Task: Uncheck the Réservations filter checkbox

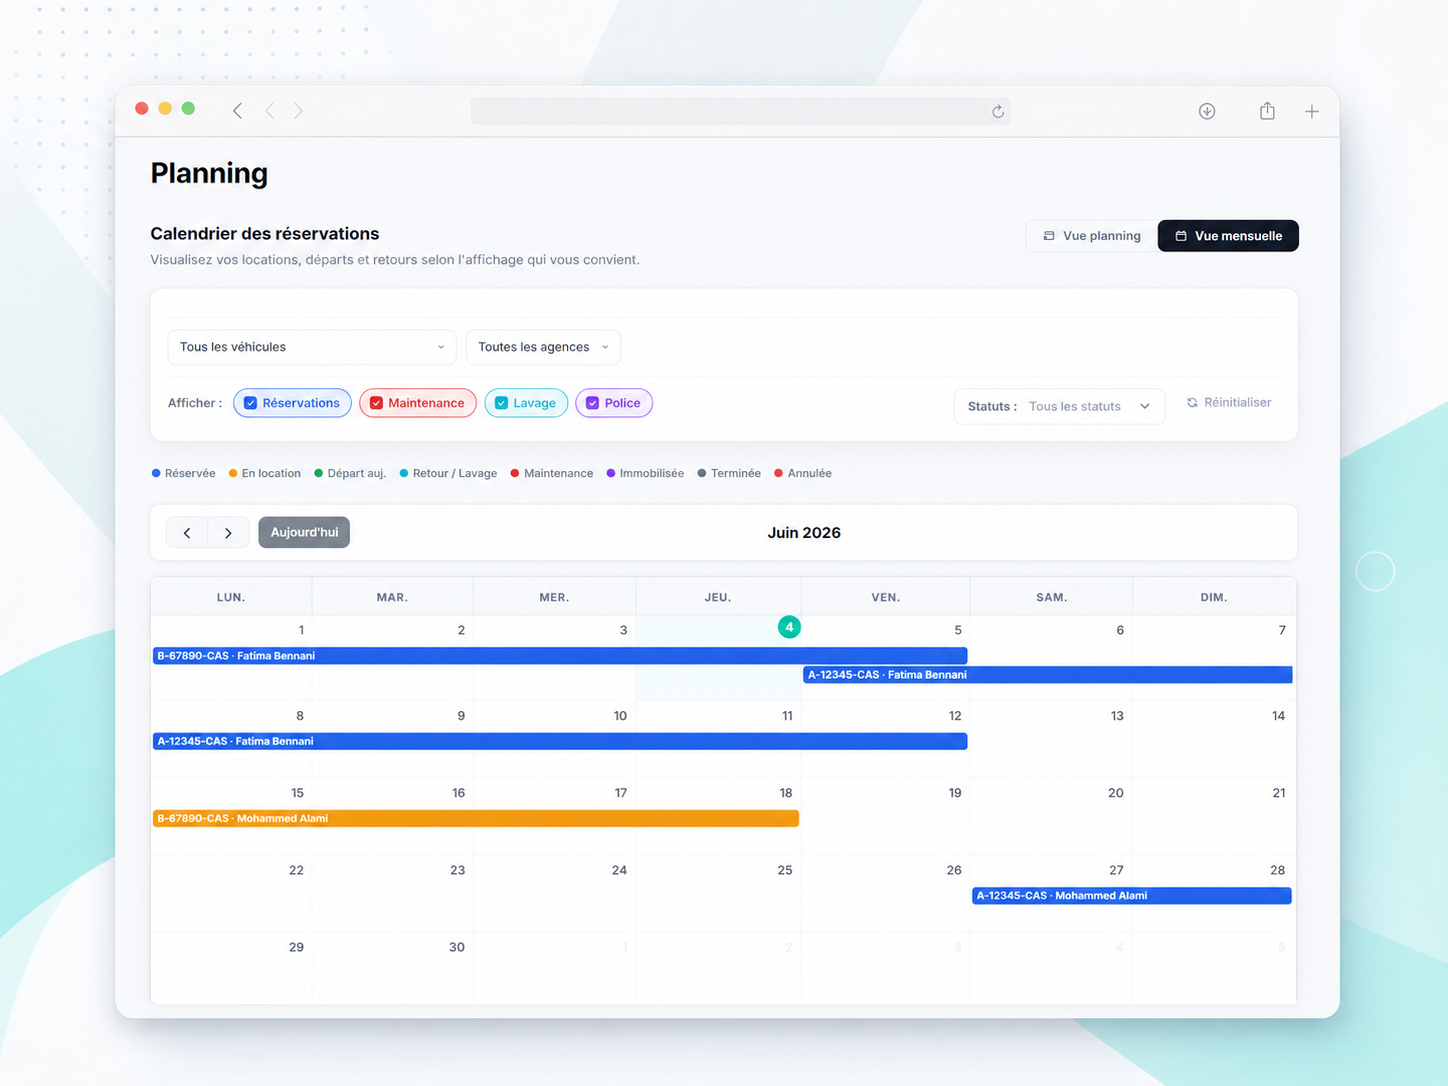Action: 251,403
